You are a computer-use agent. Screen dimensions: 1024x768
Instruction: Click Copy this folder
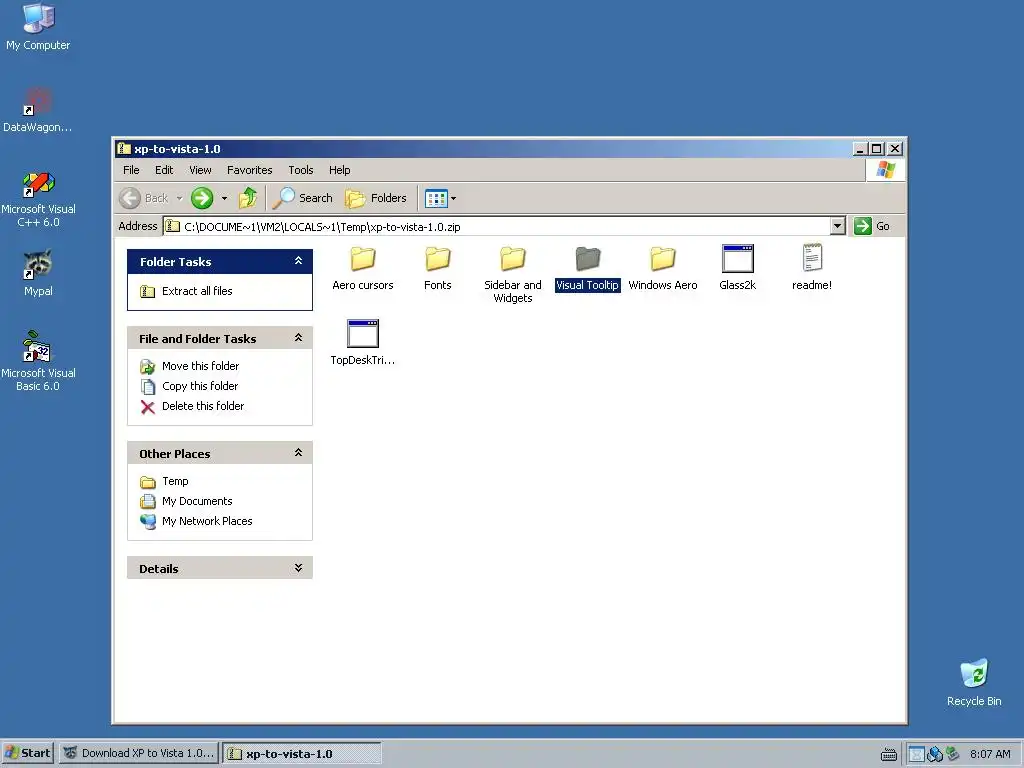(x=189, y=386)
